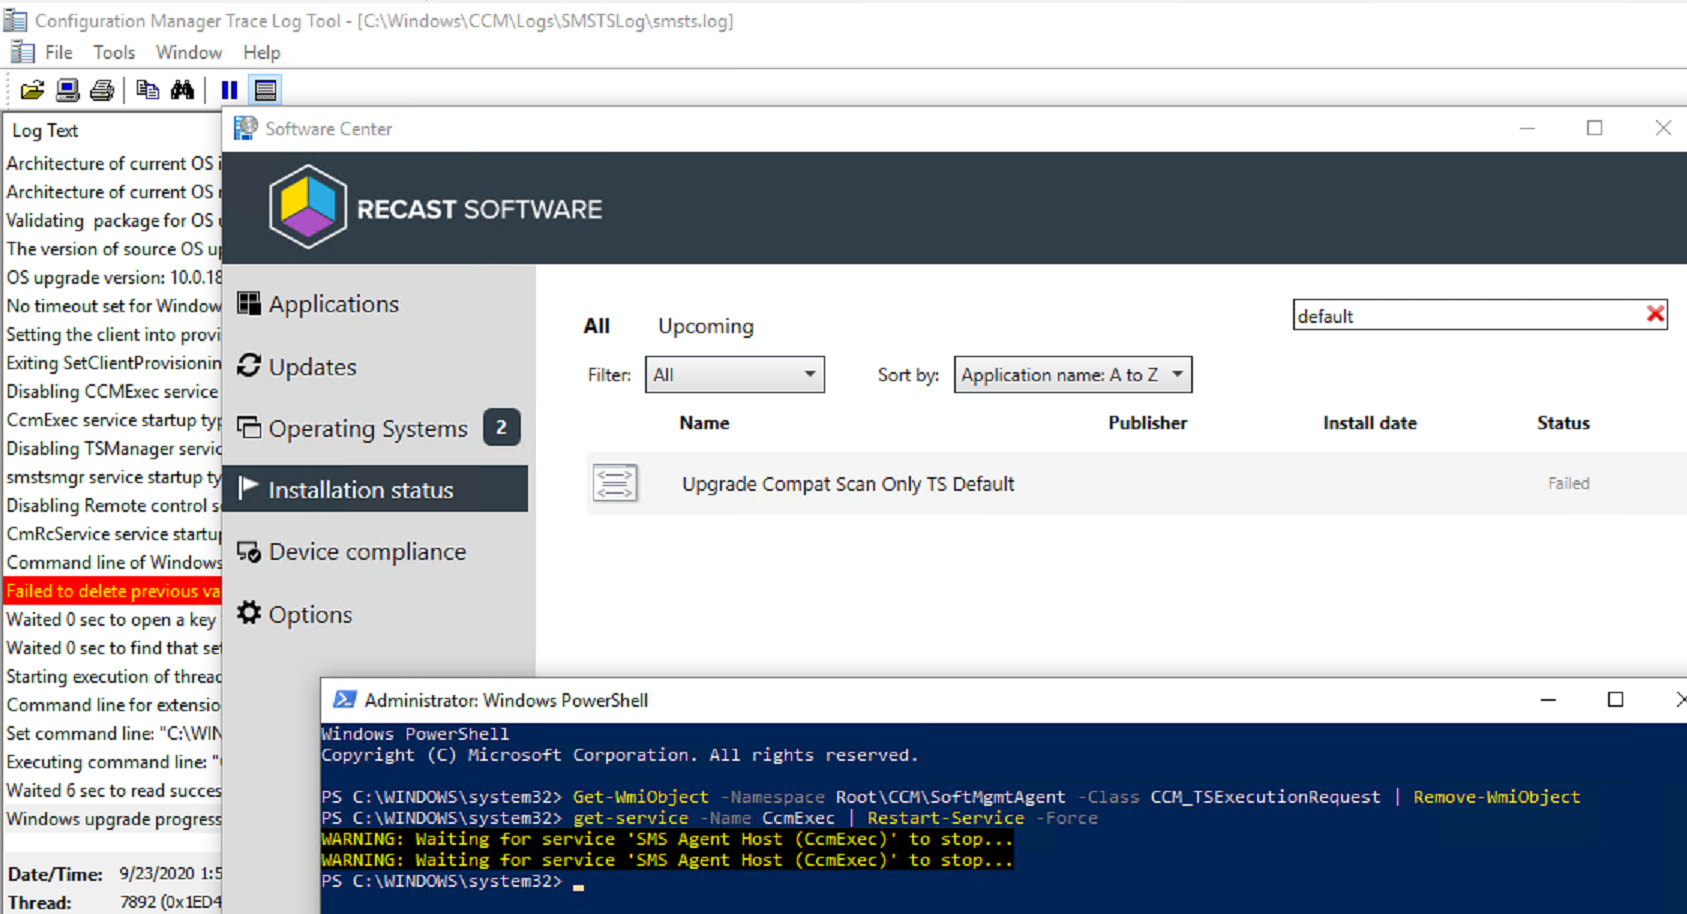This screenshot has height=914, width=1687.
Task: Click the Open on Server computer icon
Action: click(x=67, y=90)
